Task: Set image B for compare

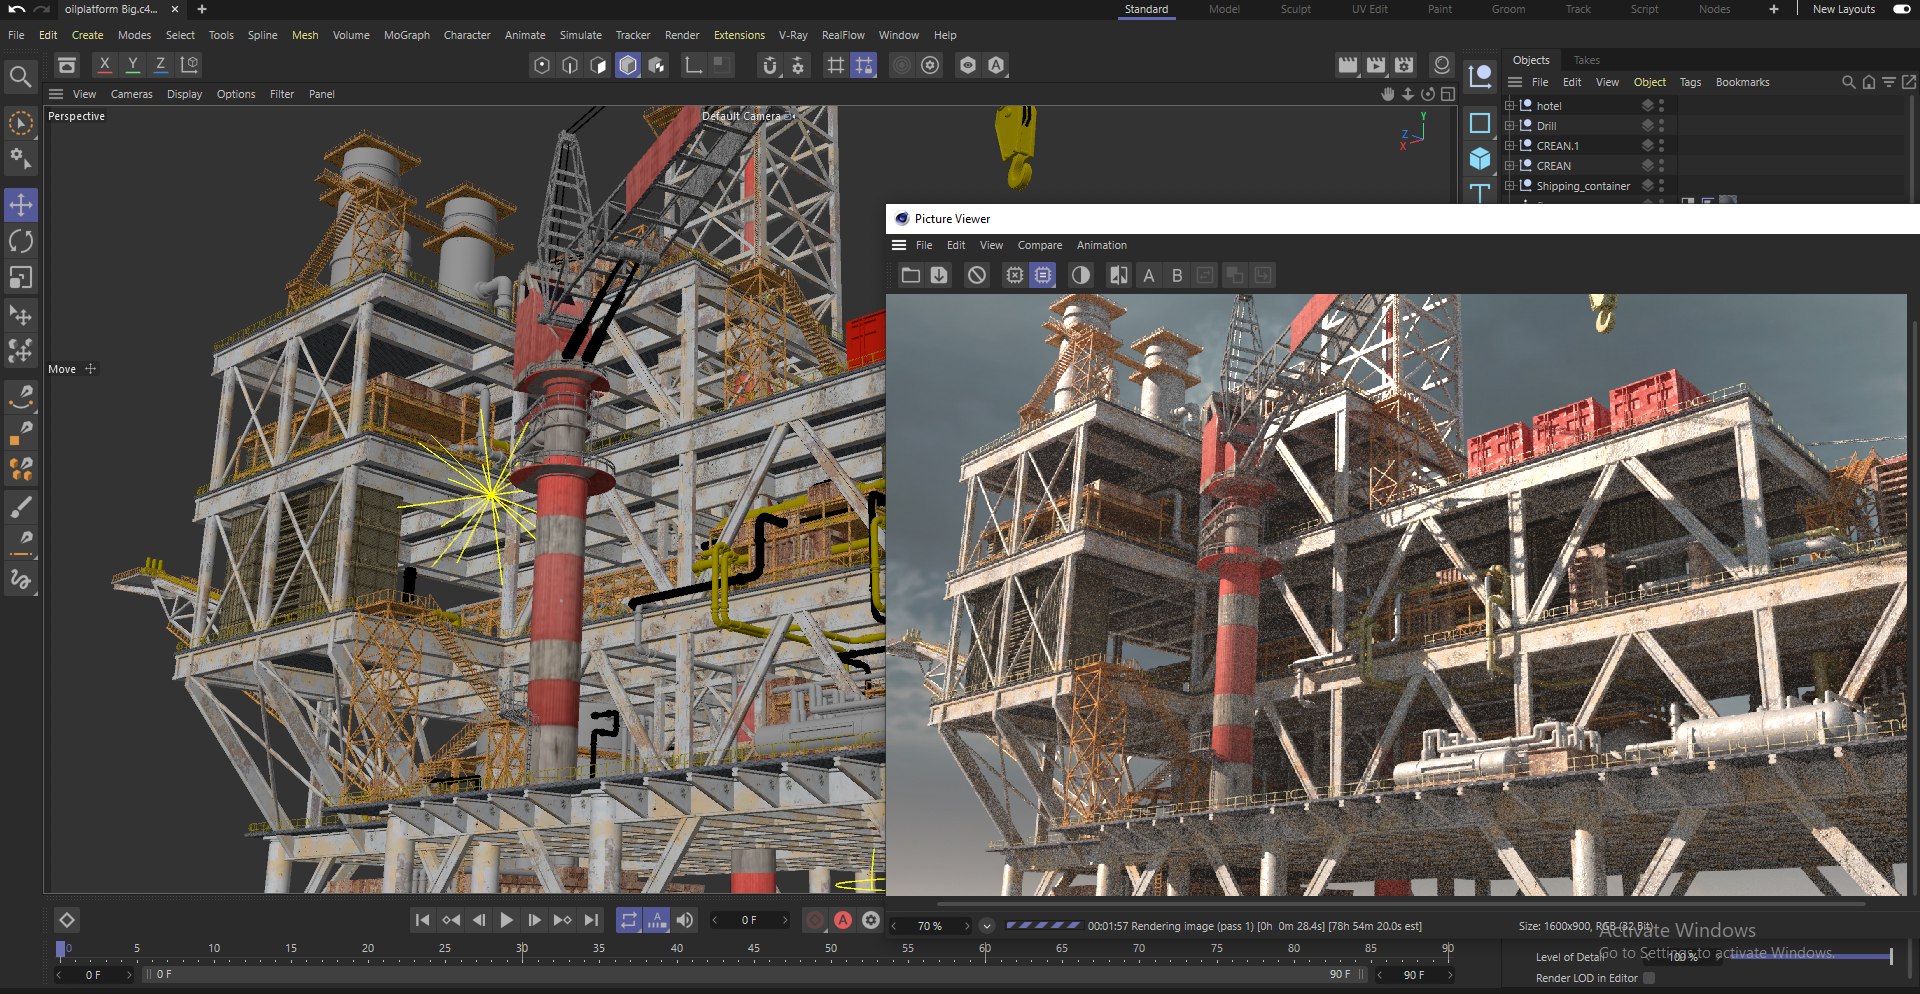Action: point(1177,275)
